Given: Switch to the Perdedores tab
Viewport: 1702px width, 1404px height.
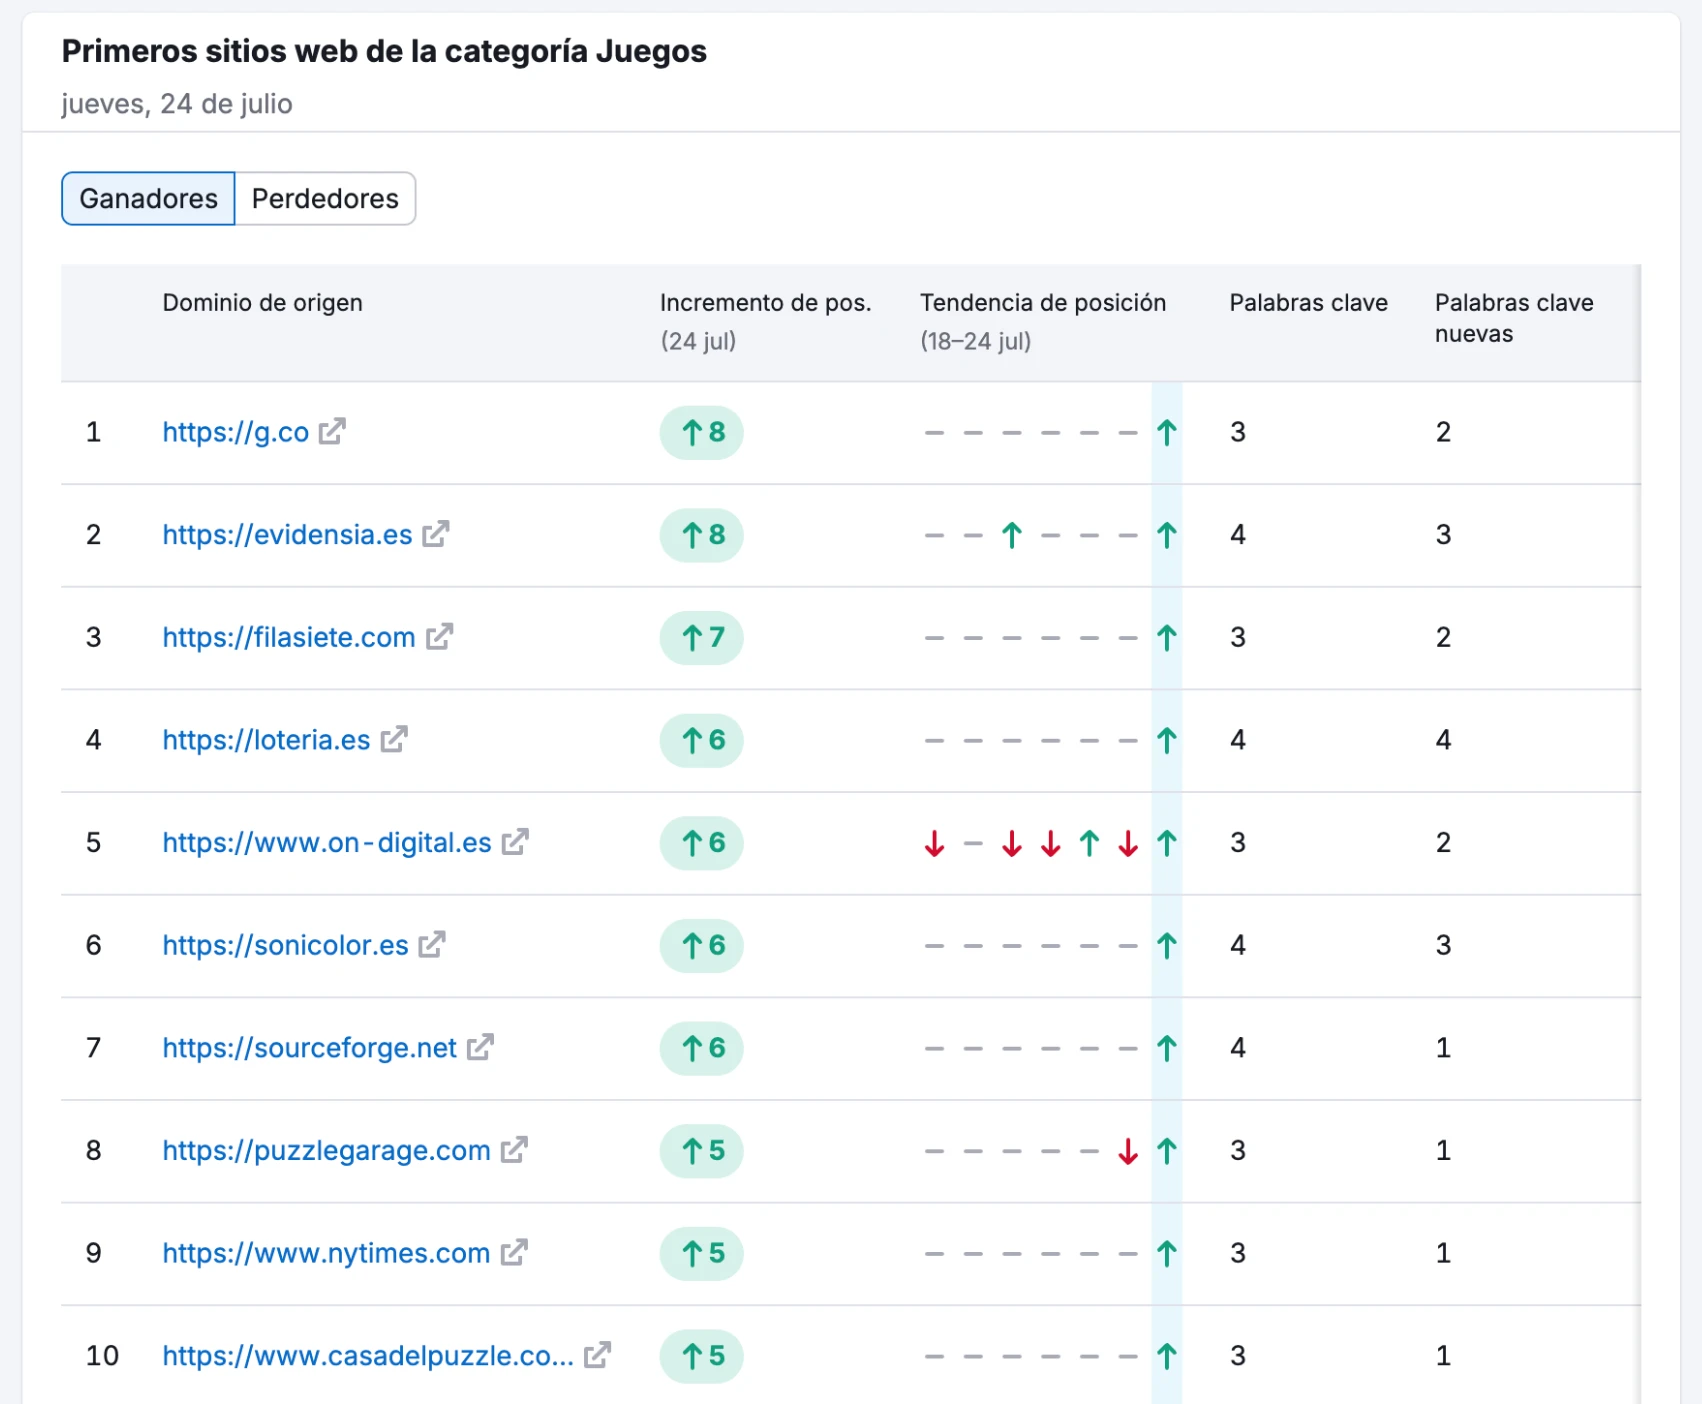Looking at the screenshot, I should click(326, 198).
